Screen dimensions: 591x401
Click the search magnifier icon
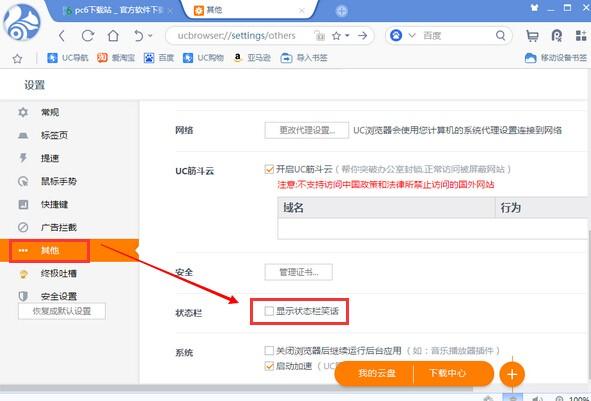pos(501,35)
